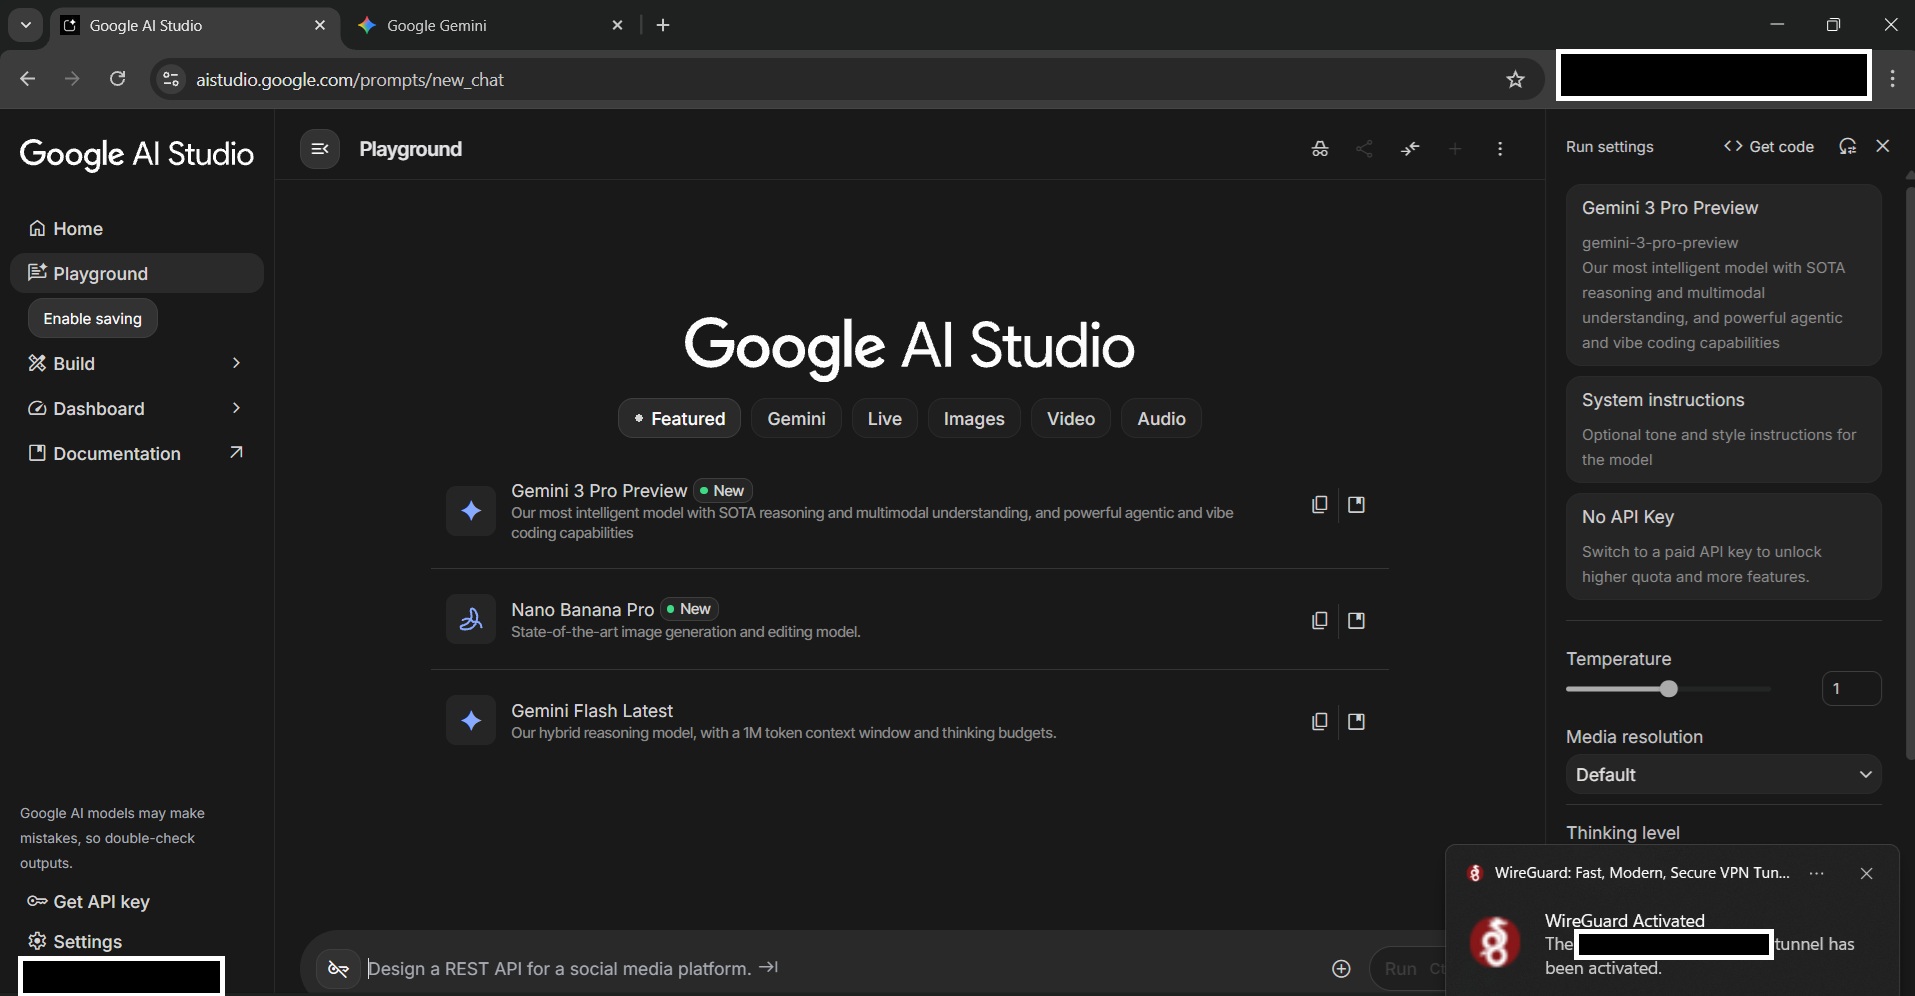The image size is (1915, 996).
Task: Click the compare mode icon in header
Action: pyautogui.click(x=1410, y=149)
